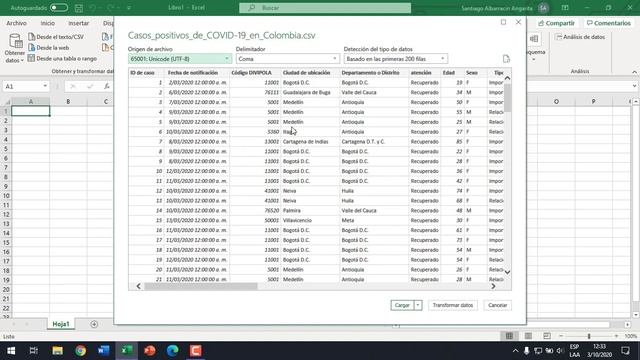This screenshot has height=360, width=640.
Task: Switch to the Insertar ribbon tab
Action: [x=78, y=23]
